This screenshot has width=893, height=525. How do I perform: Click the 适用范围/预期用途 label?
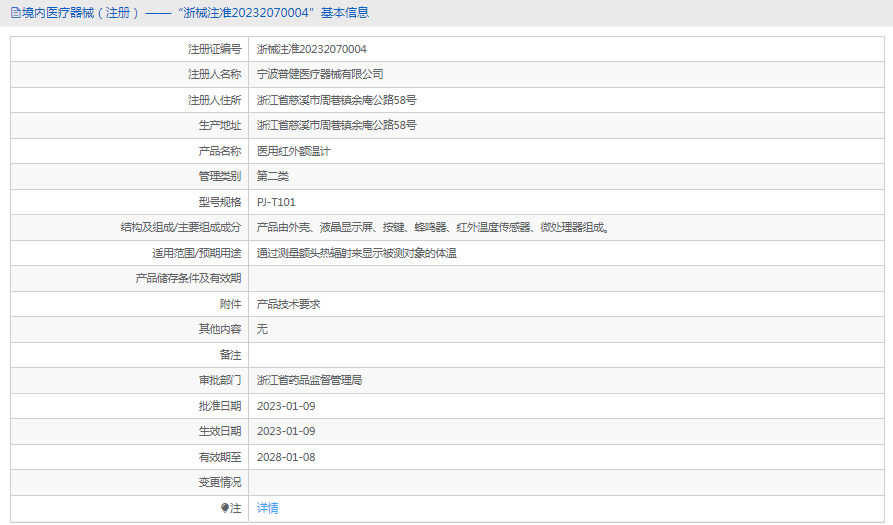[x=196, y=253]
